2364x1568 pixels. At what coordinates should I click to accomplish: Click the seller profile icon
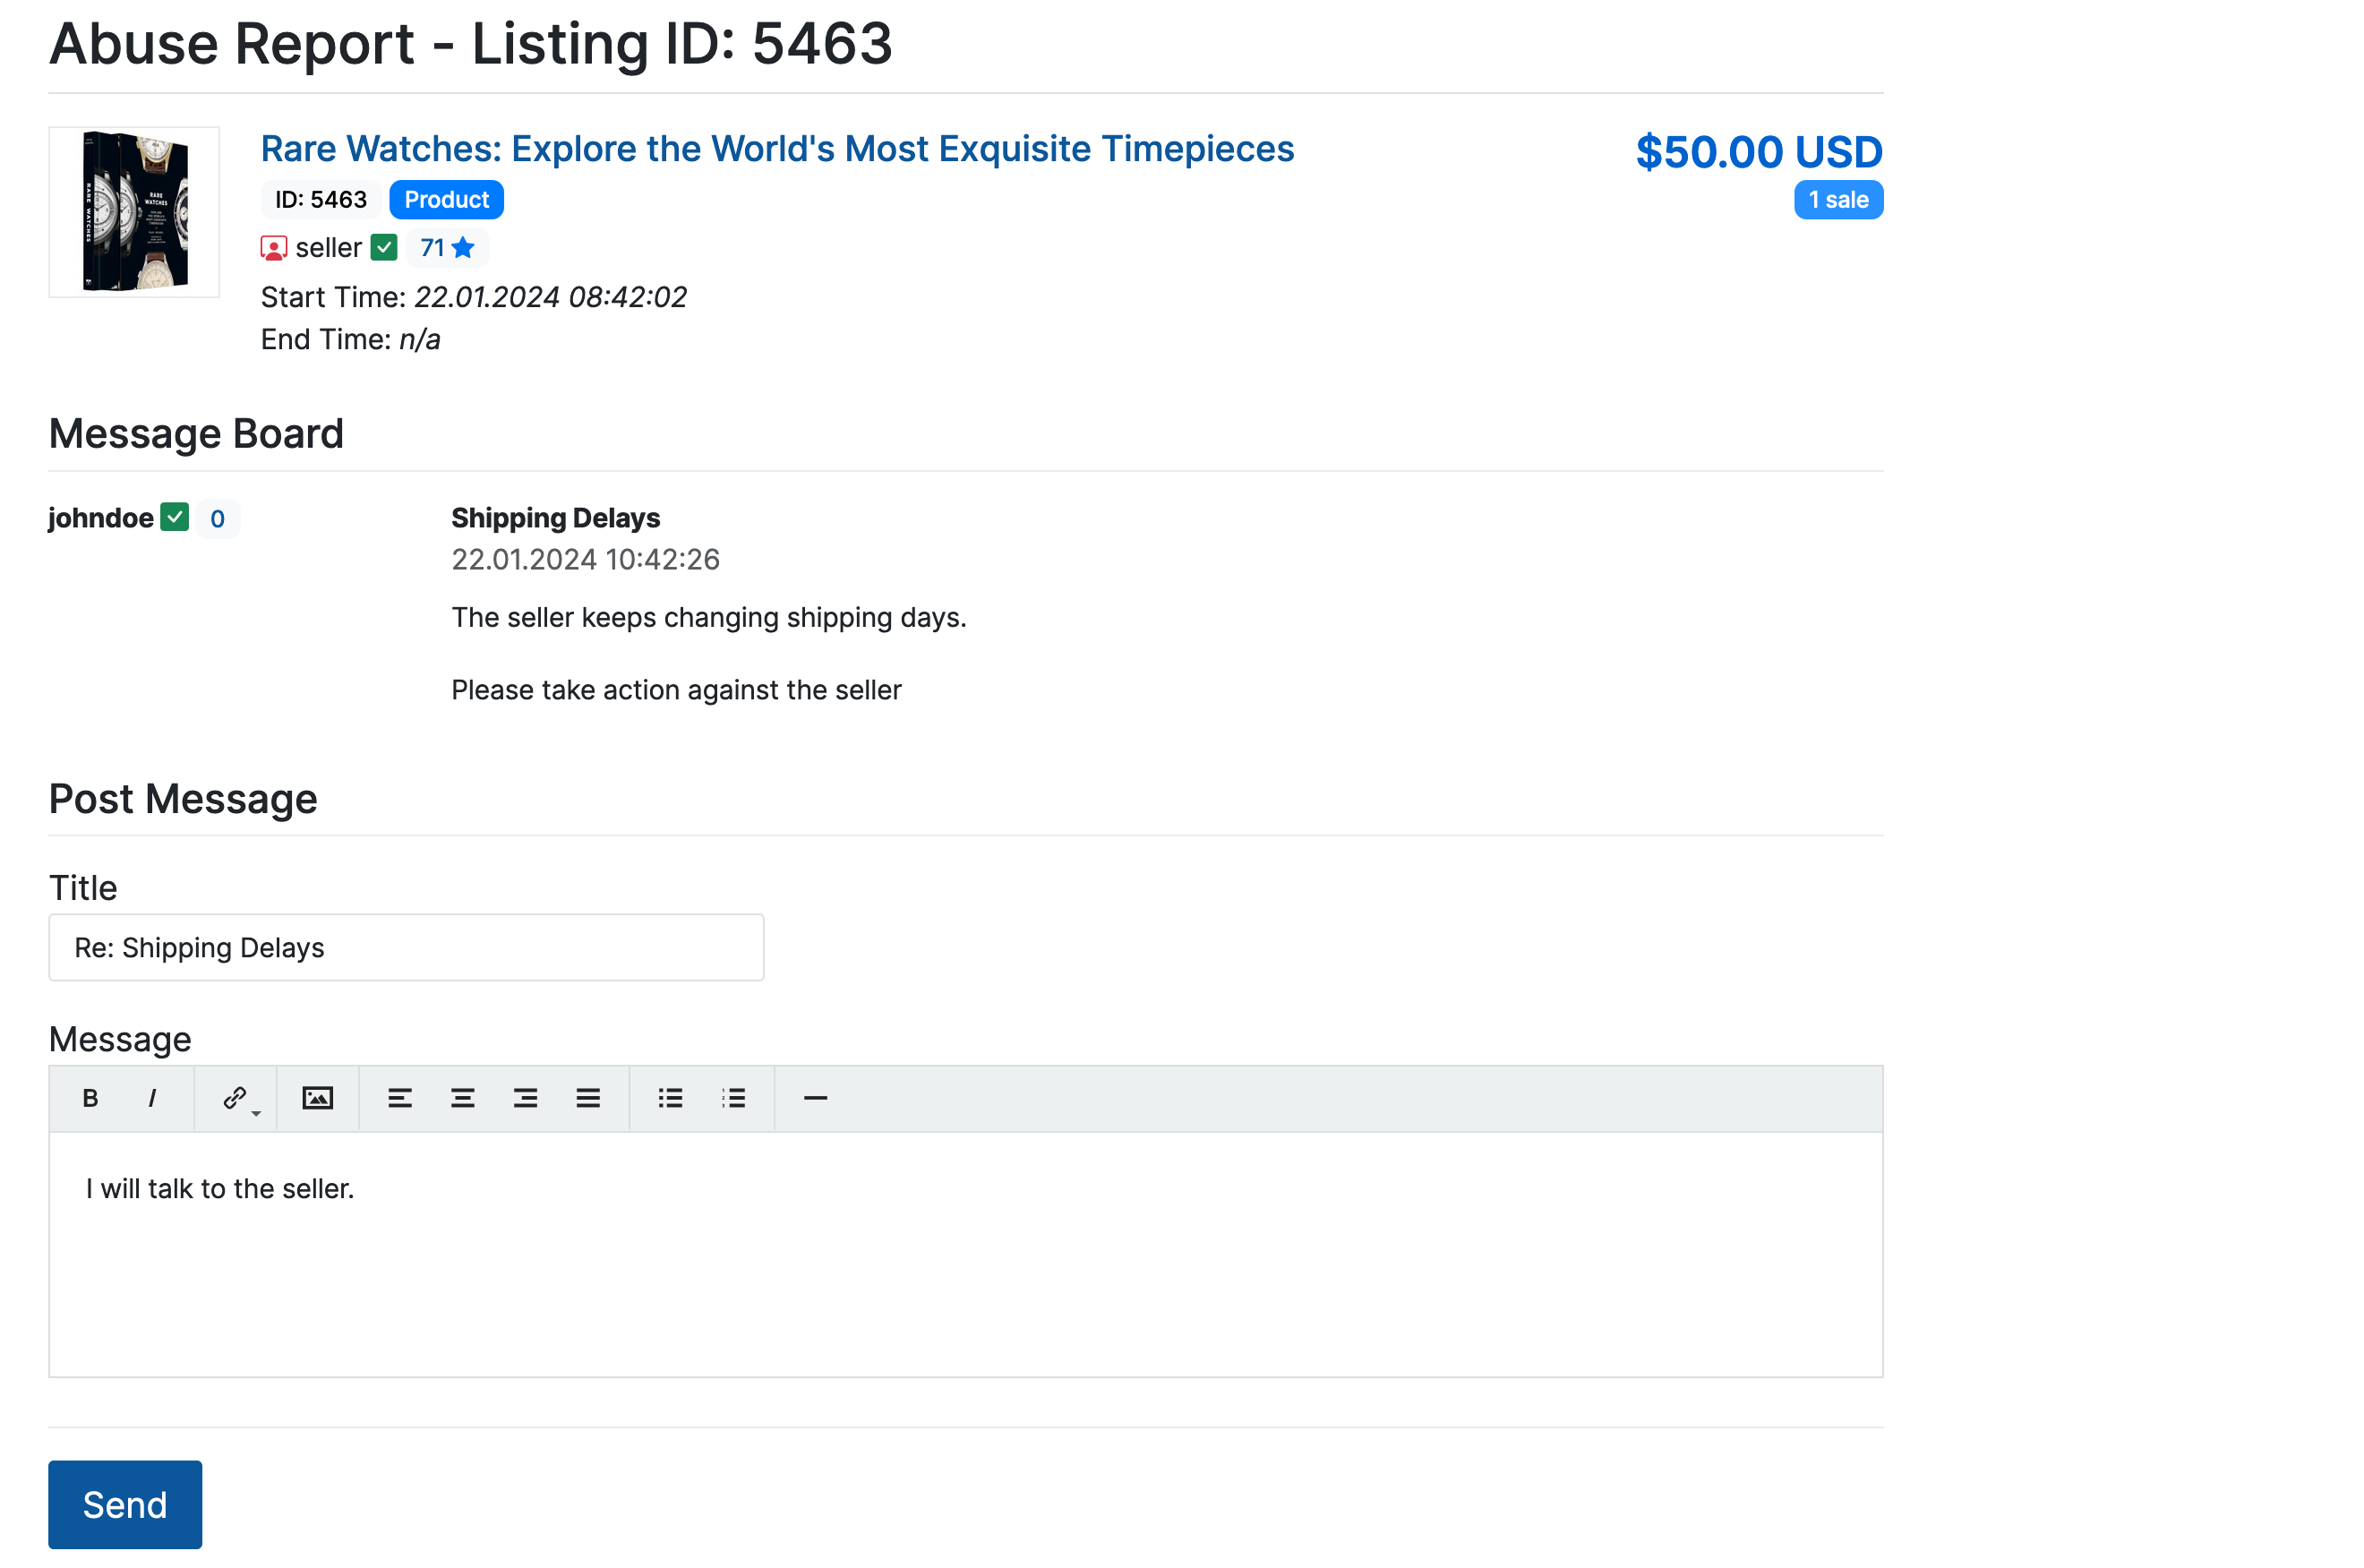[x=273, y=248]
